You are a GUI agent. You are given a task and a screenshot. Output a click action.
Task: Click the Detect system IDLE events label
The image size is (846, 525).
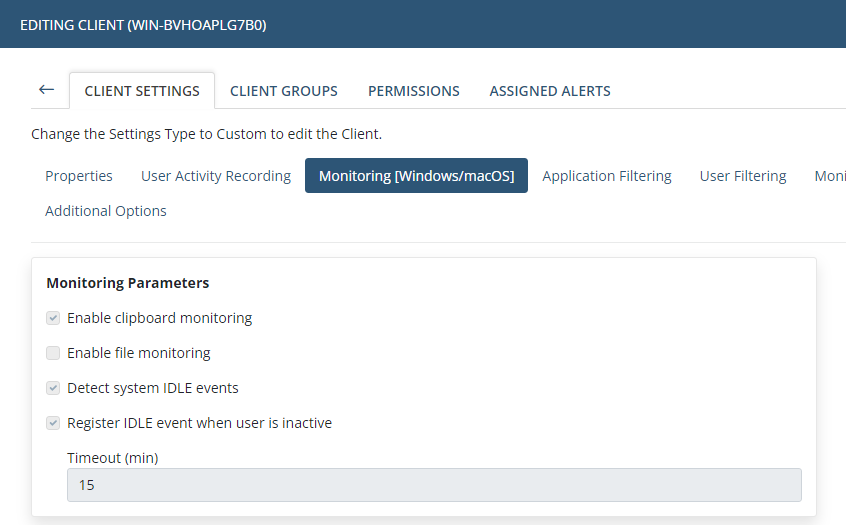coord(153,388)
